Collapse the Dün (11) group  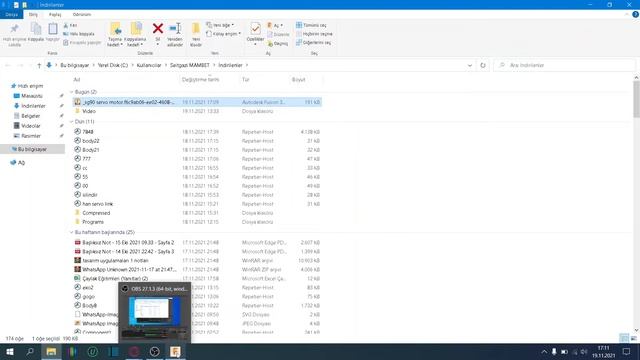(71, 122)
